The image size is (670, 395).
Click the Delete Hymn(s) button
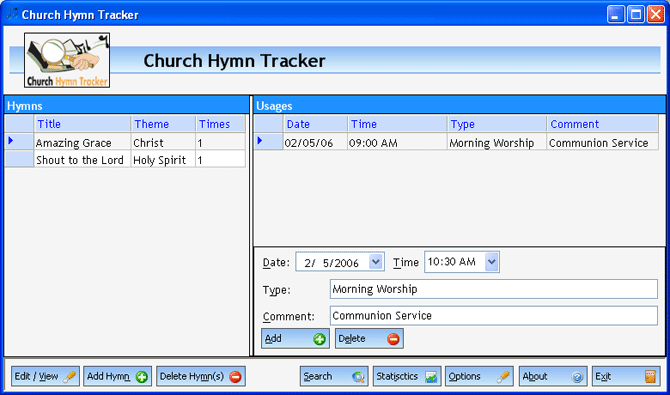click(x=201, y=376)
